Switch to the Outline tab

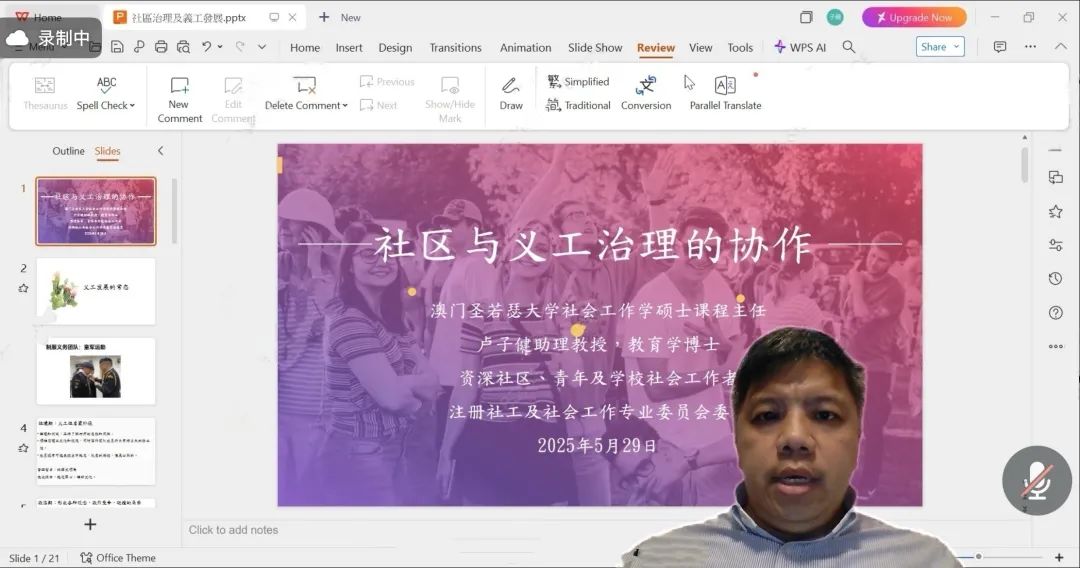[68, 151]
